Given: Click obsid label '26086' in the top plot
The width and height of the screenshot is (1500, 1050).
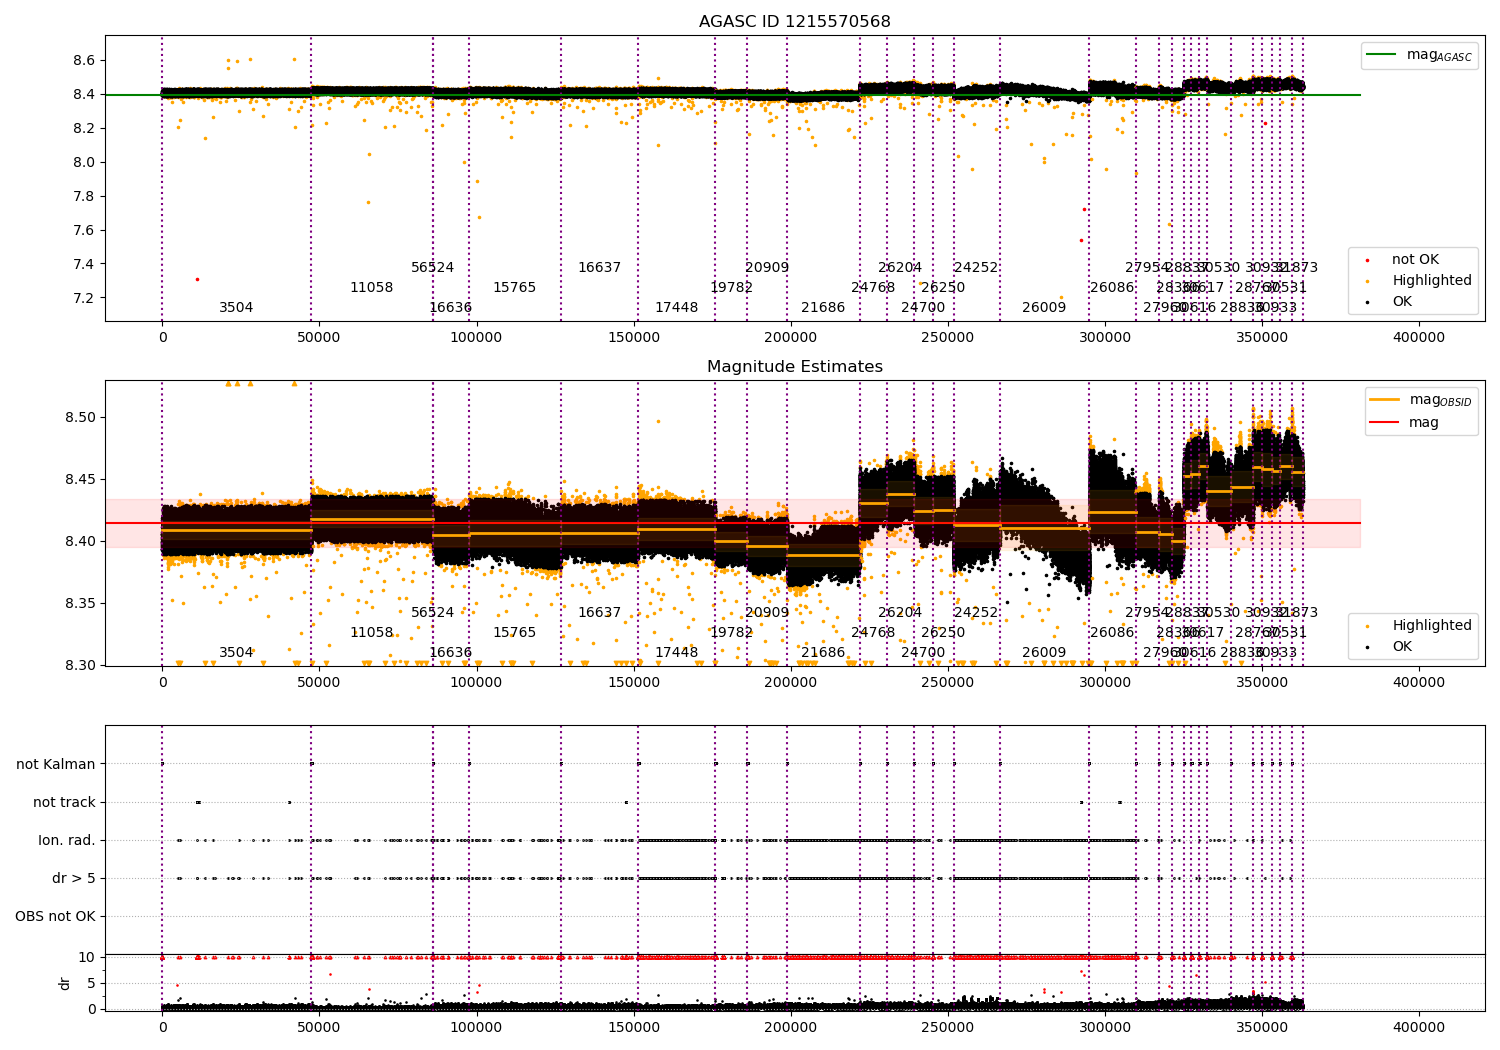Looking at the screenshot, I should coord(1112,288).
